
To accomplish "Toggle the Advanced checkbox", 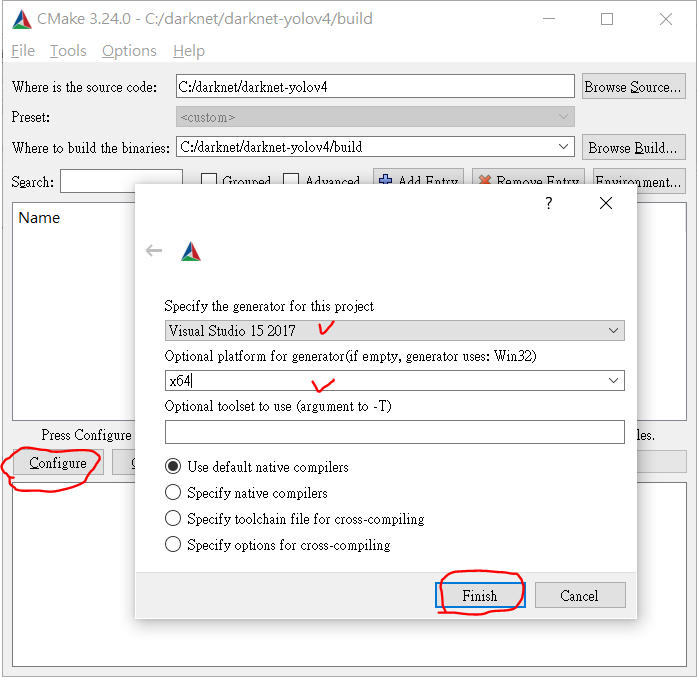I will (291, 180).
